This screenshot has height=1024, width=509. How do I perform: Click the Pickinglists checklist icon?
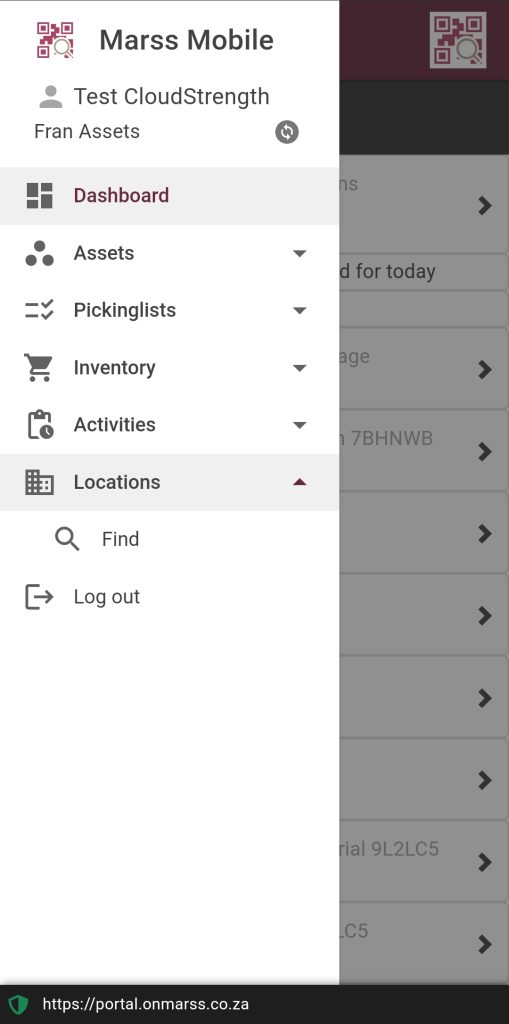point(39,310)
